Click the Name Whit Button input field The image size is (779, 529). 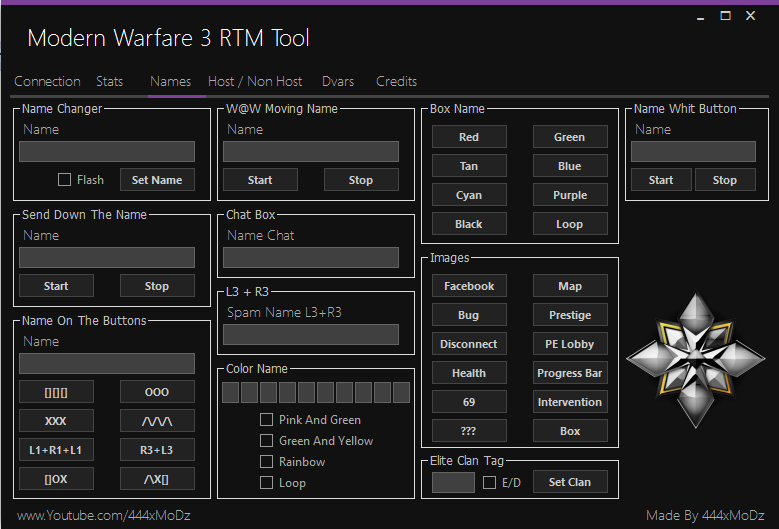click(x=693, y=151)
